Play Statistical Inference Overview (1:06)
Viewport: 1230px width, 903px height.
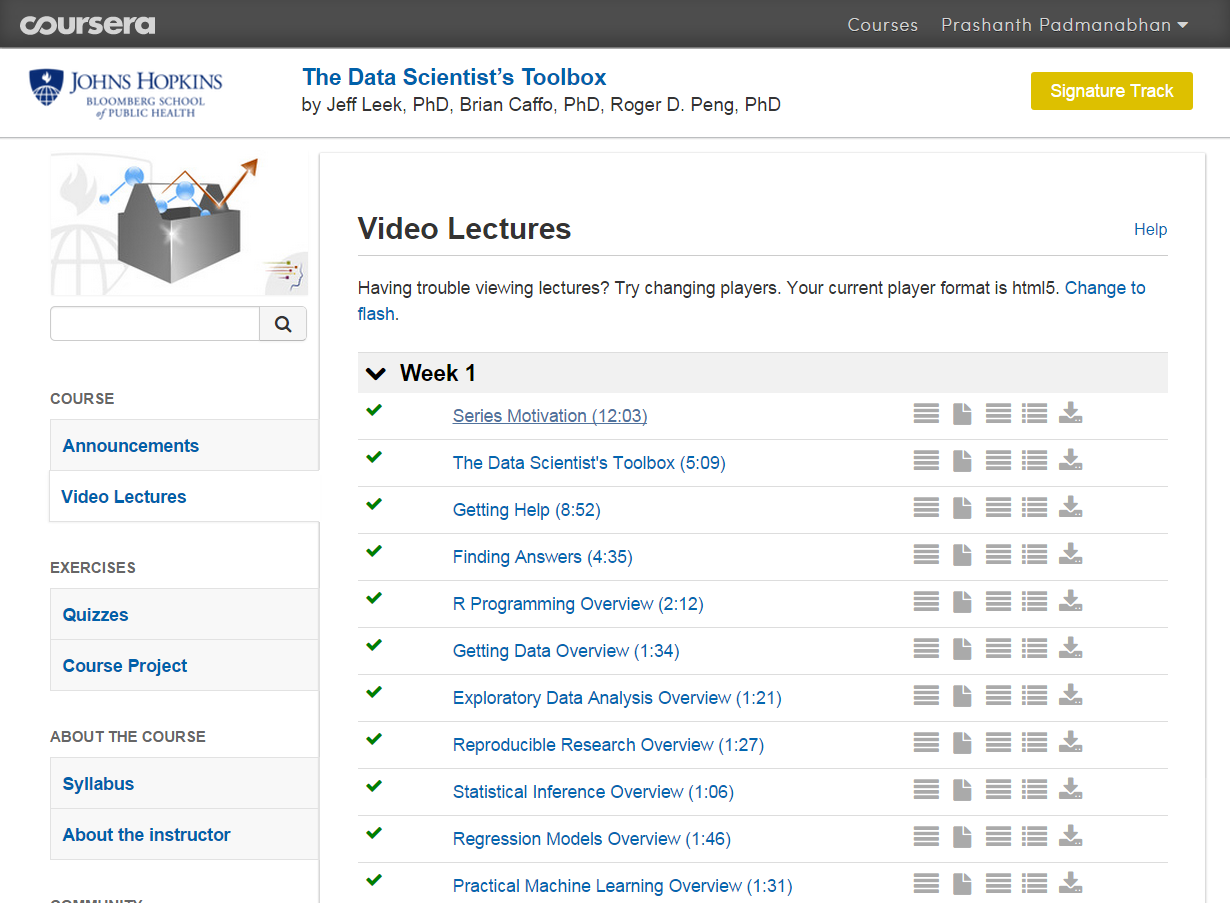click(x=593, y=792)
